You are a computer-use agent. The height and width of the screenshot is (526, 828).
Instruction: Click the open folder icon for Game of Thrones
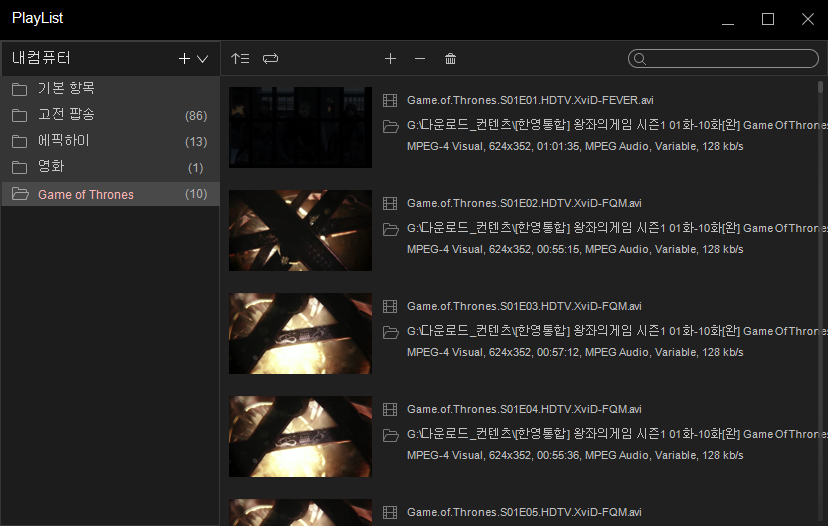pos(20,194)
